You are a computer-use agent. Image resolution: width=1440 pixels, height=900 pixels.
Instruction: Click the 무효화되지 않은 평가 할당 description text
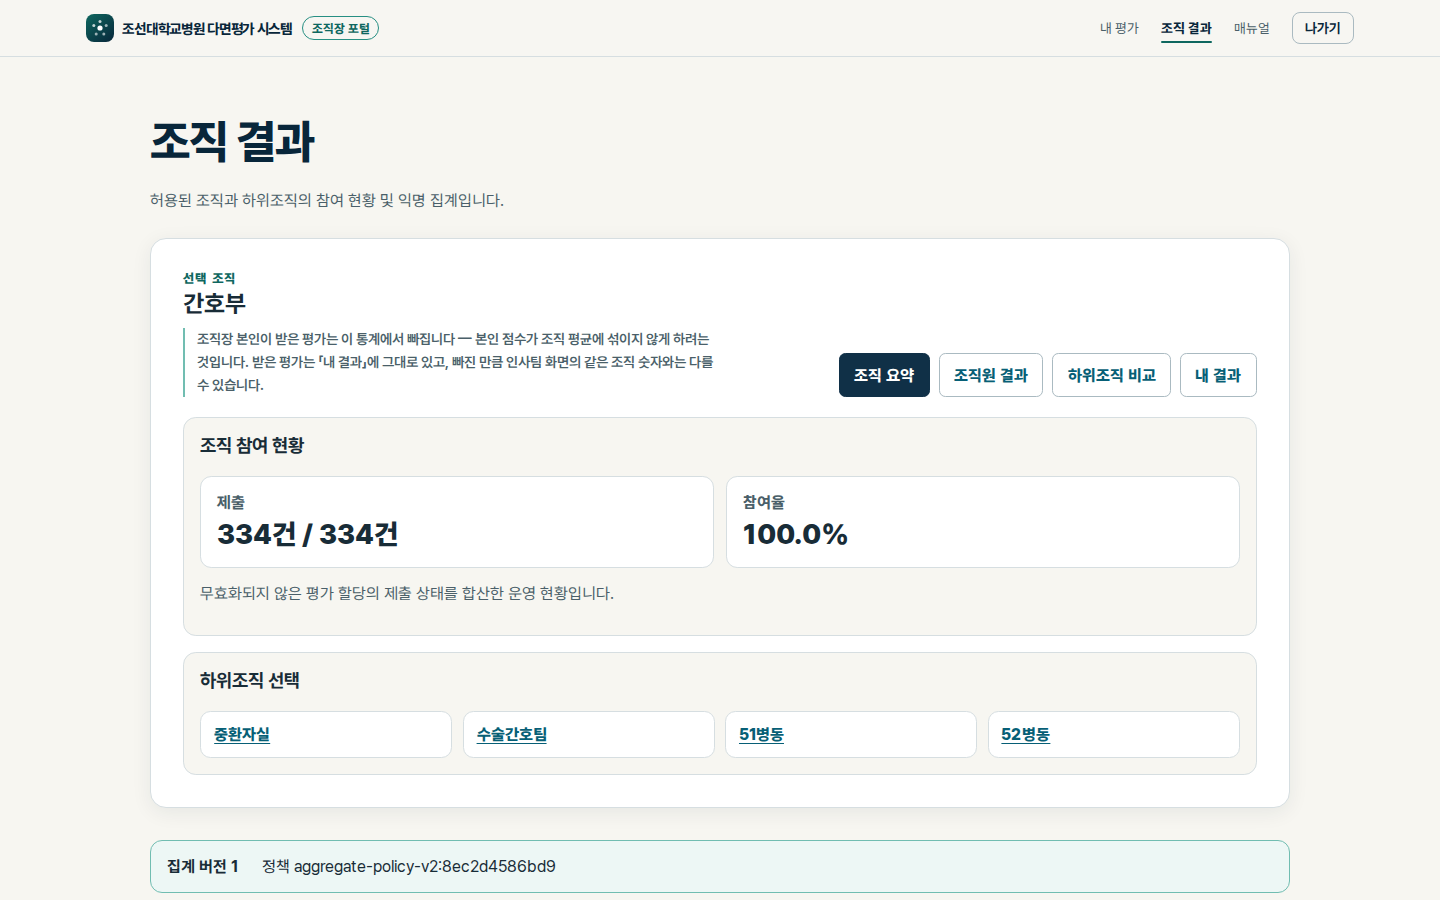[407, 593]
